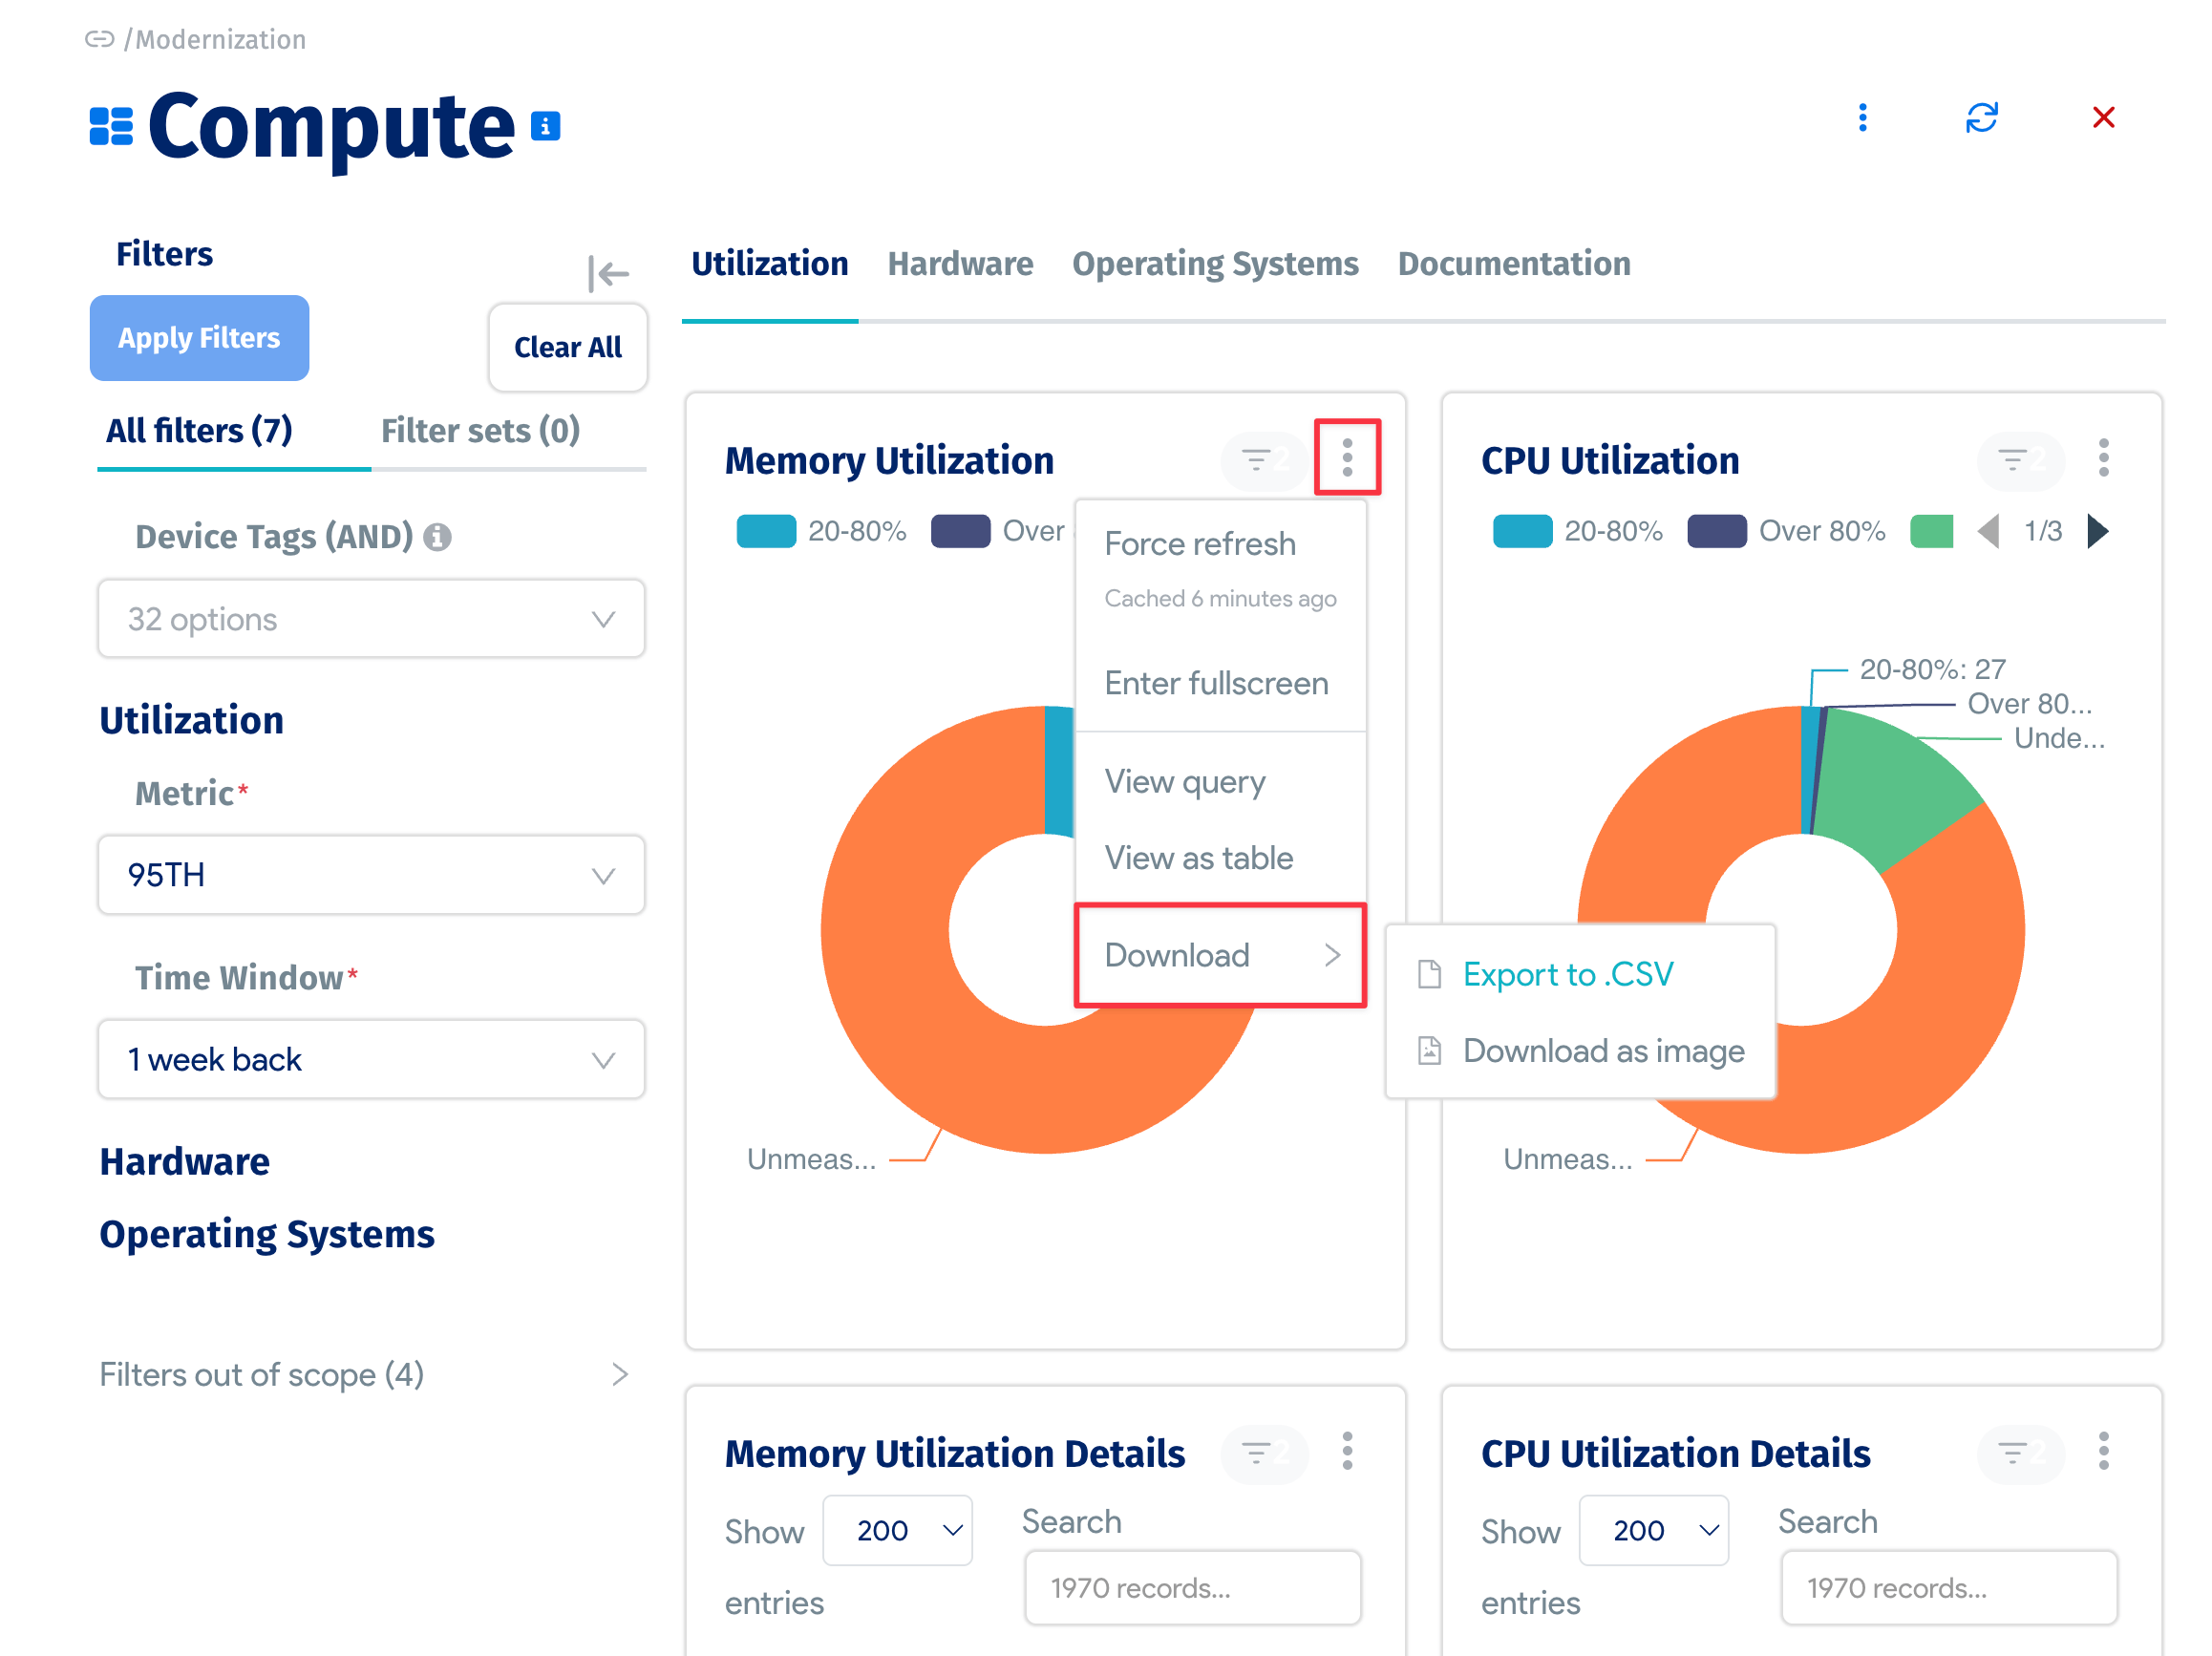The image size is (2212, 1656).
Task: Click the Memory Utilization Details search field
Action: tap(1192, 1588)
